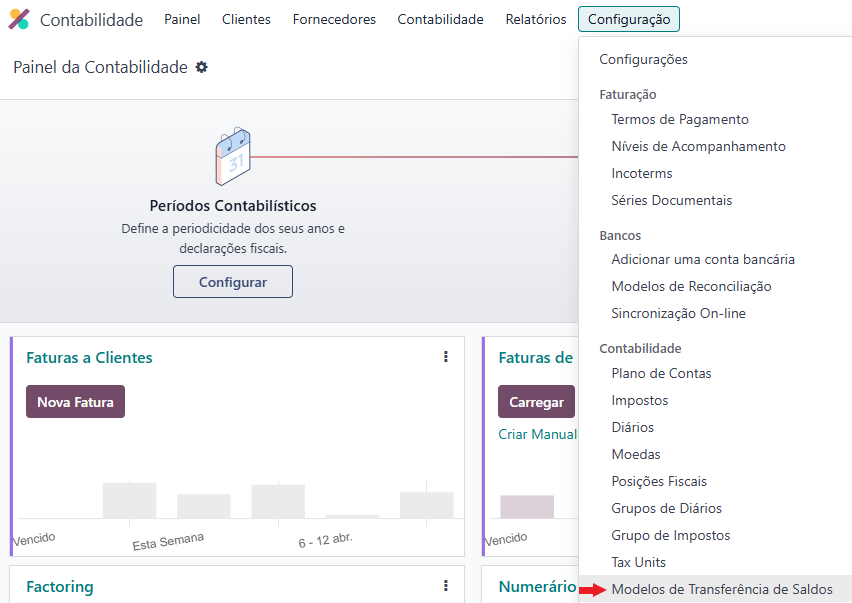Image resolution: width=852 pixels, height=603 pixels.
Task: Click the 6 - 12 abr. chart label
Action: pyautogui.click(x=325, y=541)
